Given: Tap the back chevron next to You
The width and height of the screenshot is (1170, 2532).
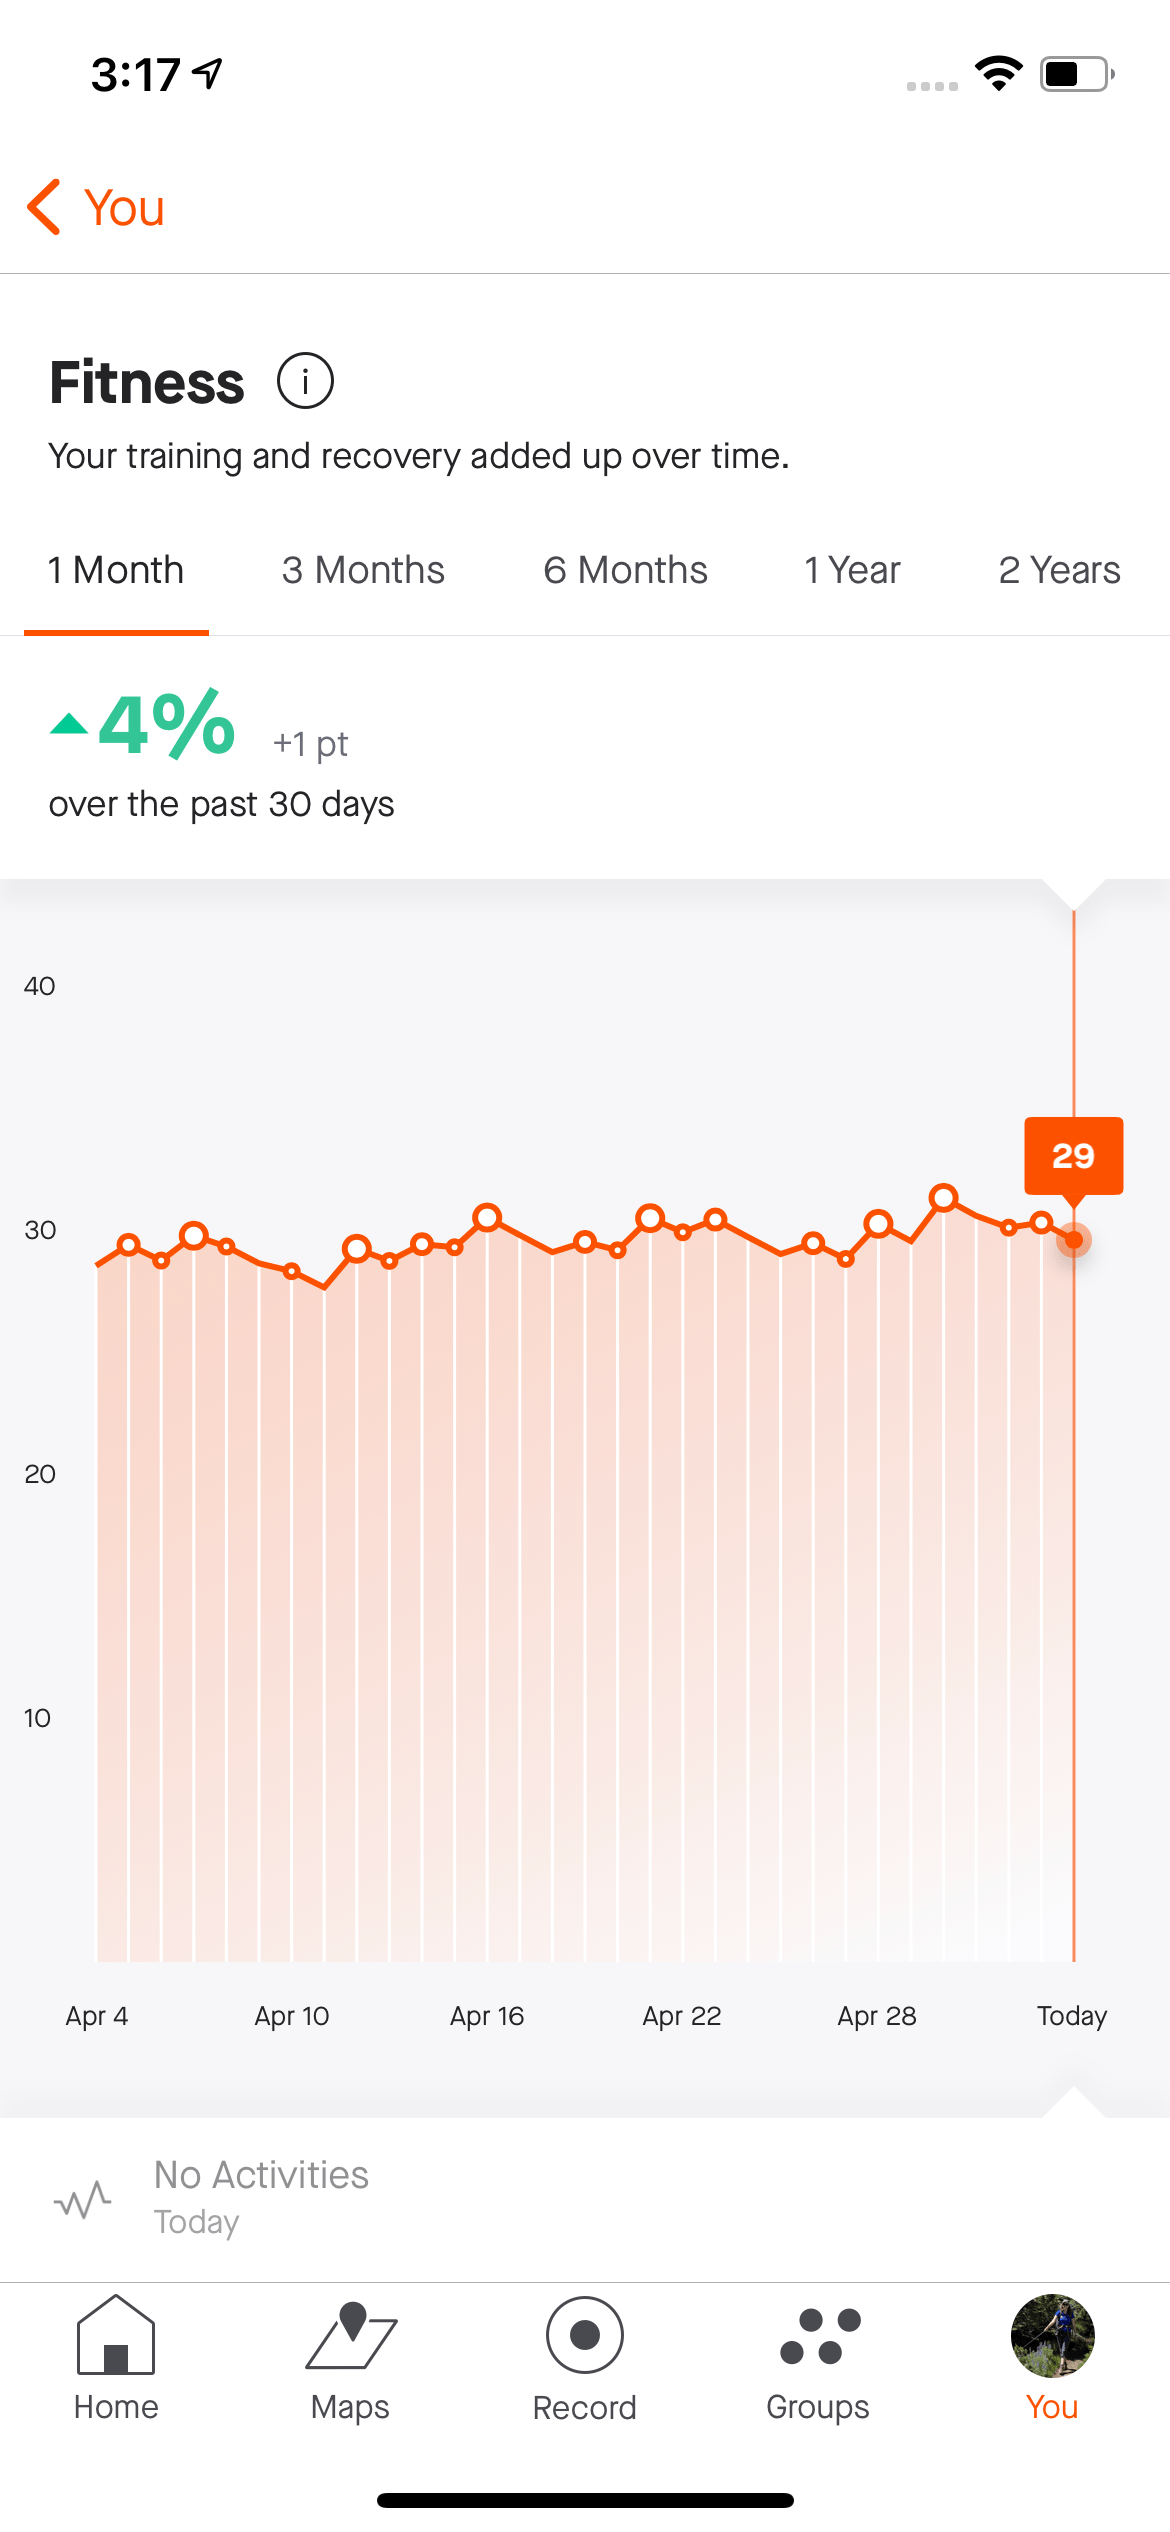Looking at the screenshot, I should (42, 207).
